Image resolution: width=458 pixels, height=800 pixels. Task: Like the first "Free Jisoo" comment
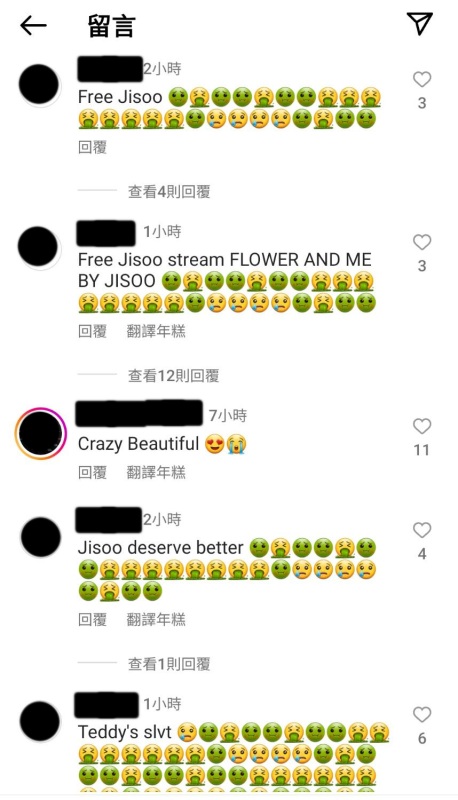click(x=422, y=79)
